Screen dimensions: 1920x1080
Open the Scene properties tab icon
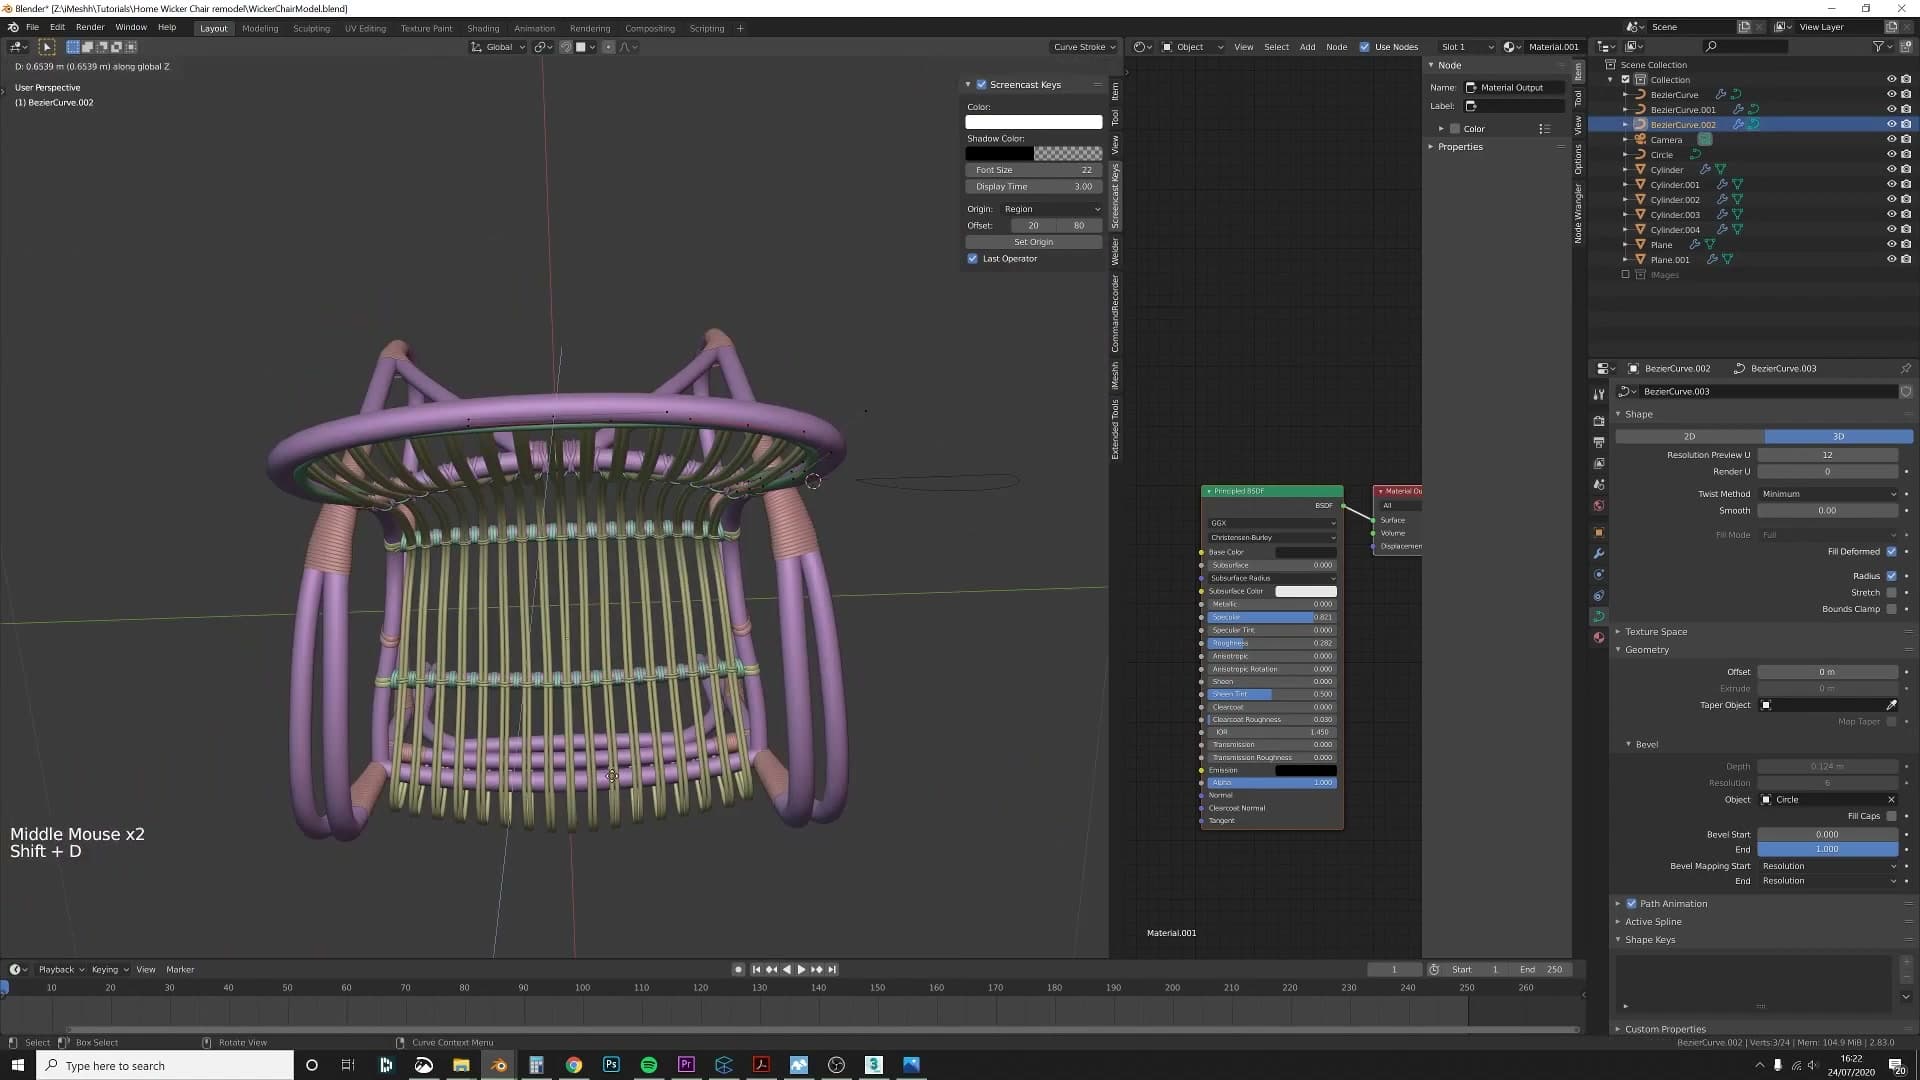point(1599,484)
